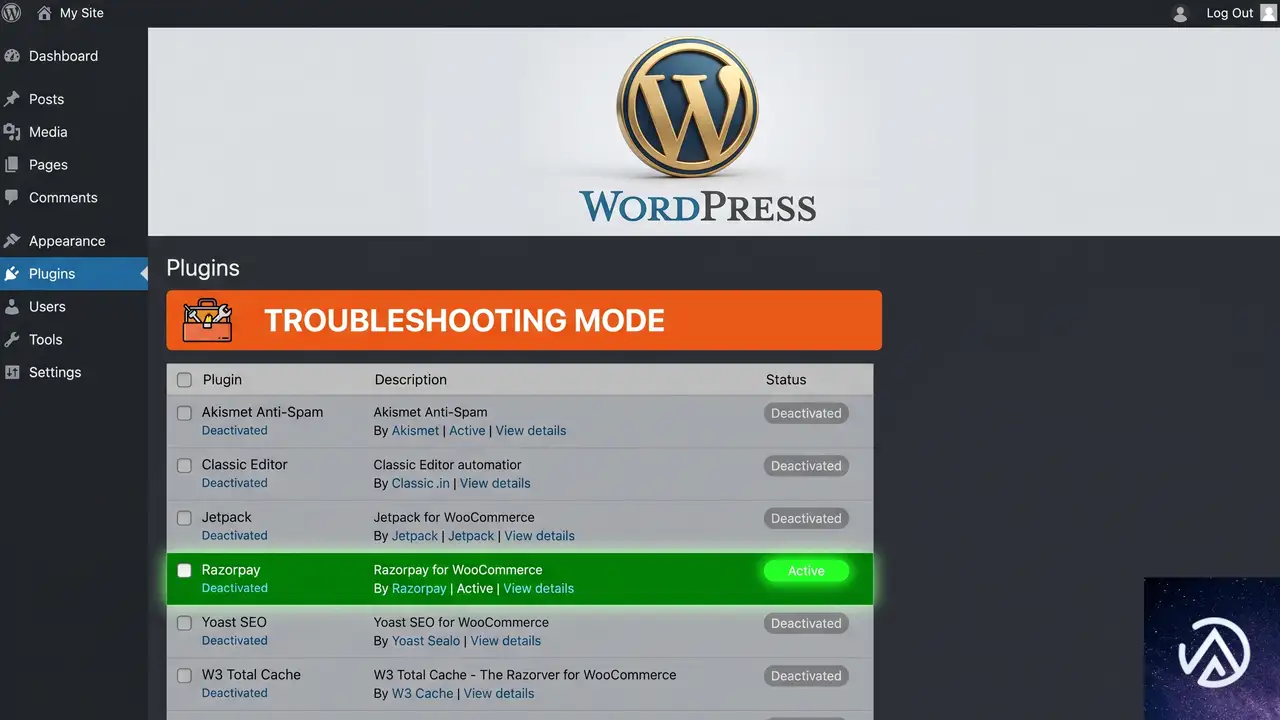
Task: Click the Active status badge for Razorpay
Action: (806, 571)
